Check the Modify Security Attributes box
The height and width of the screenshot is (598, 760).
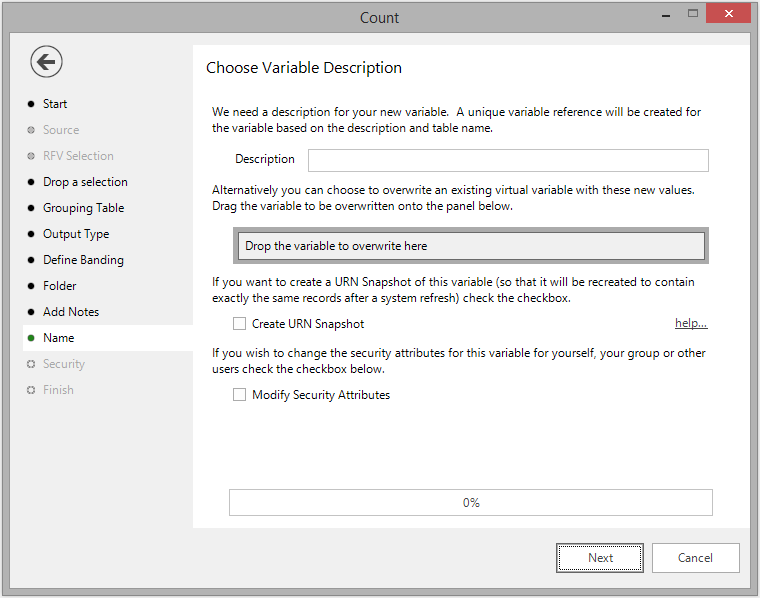[x=239, y=394]
